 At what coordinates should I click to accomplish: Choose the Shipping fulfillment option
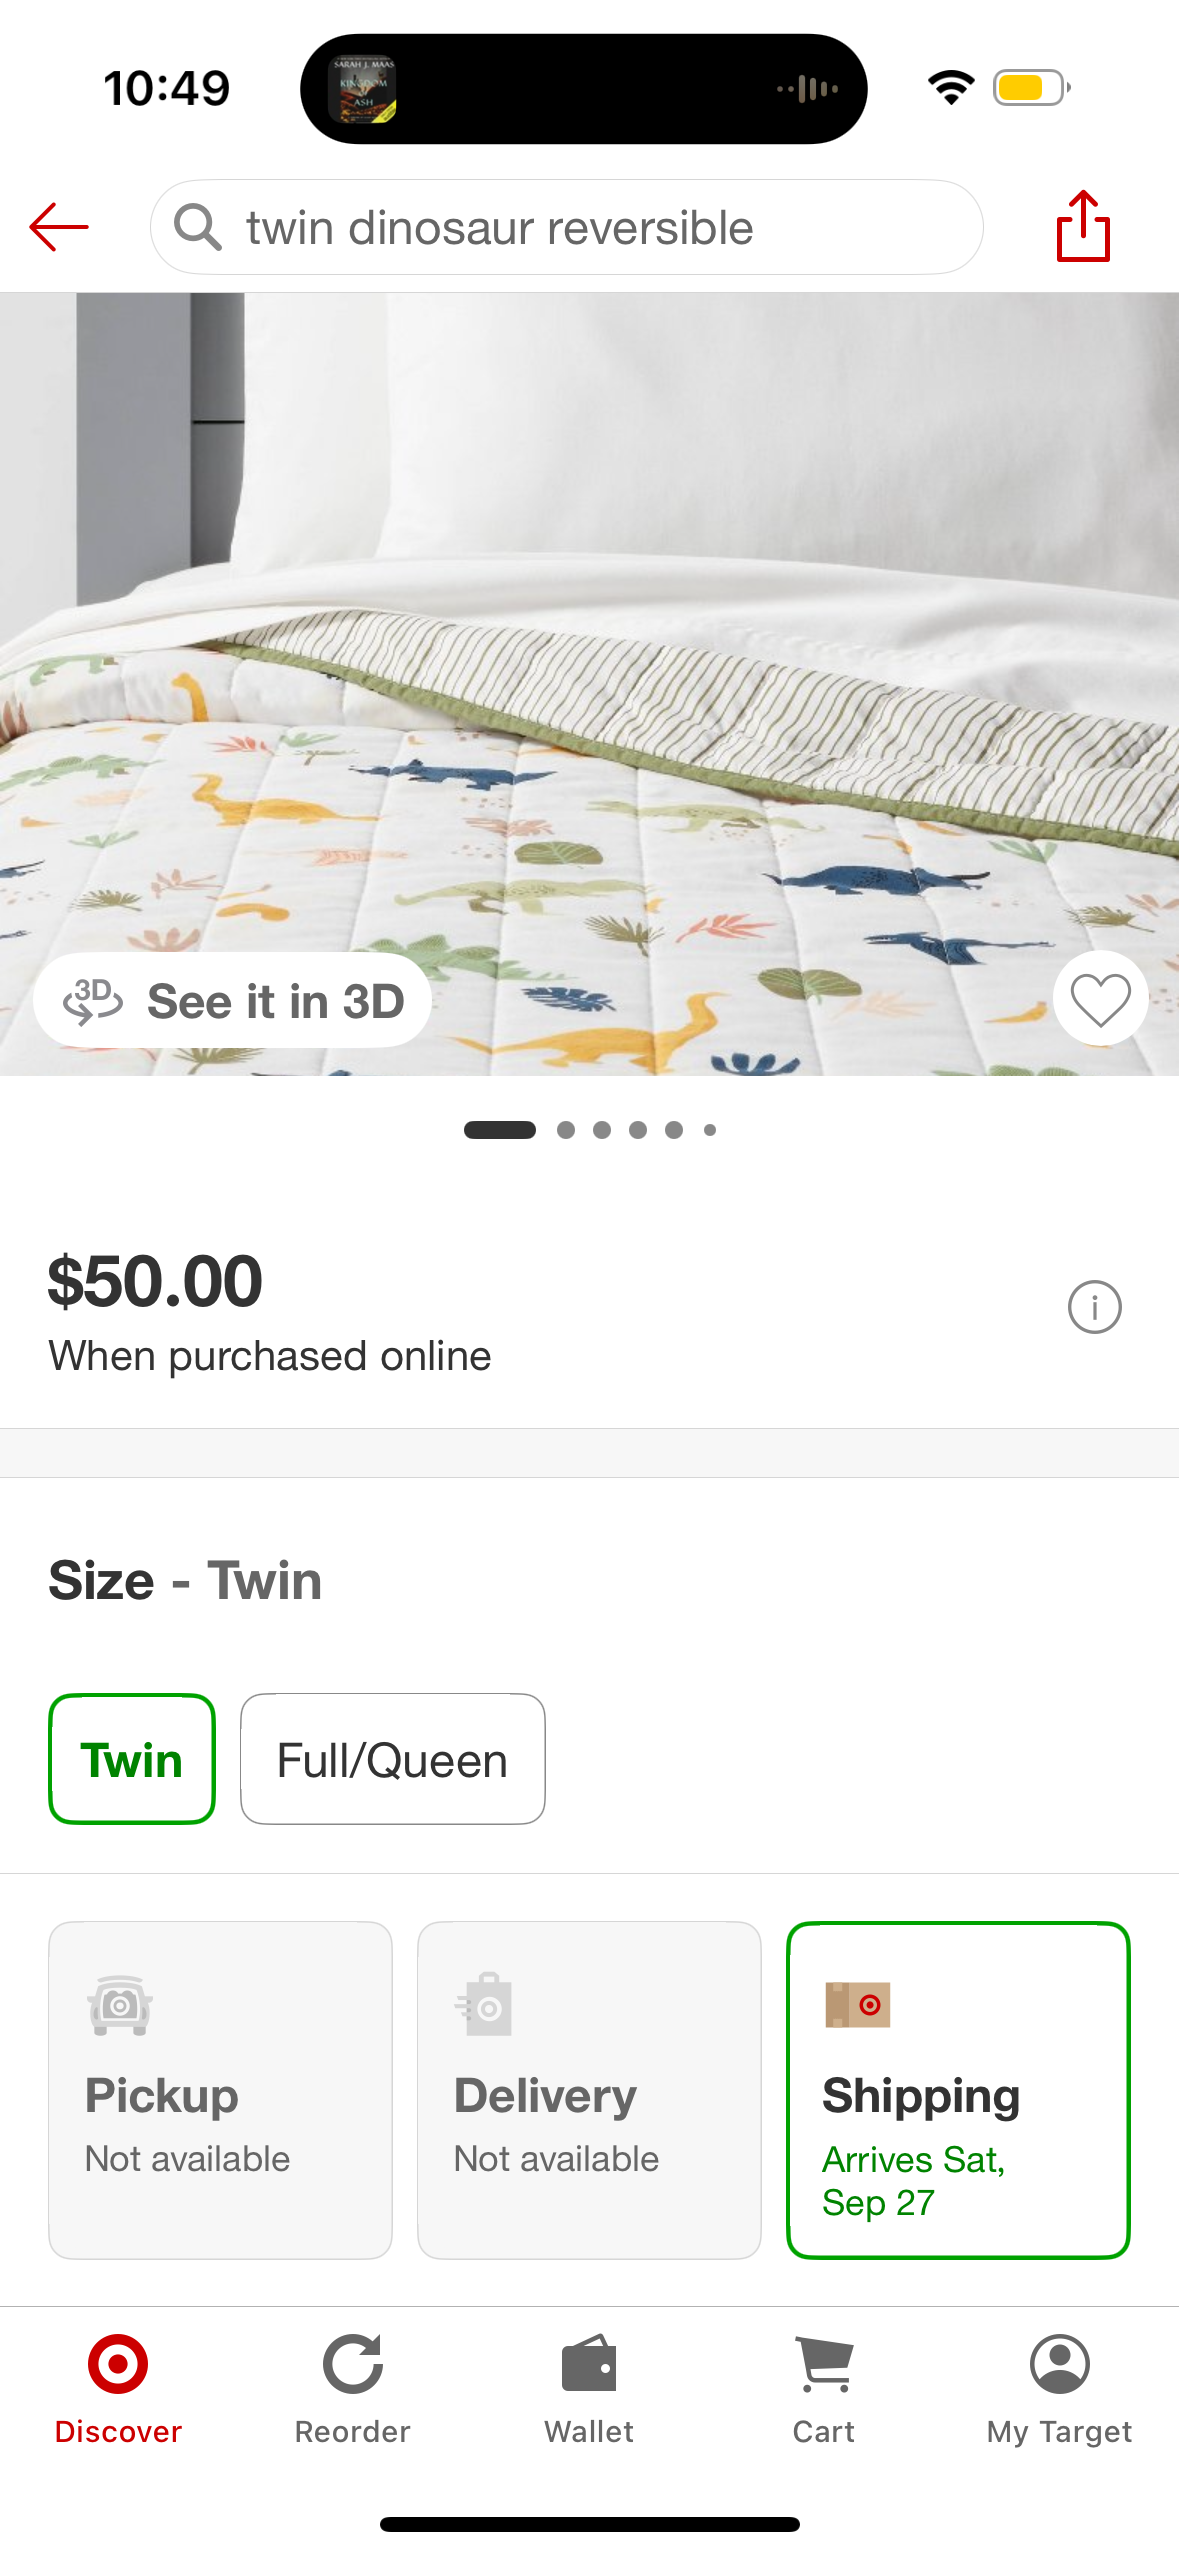pyautogui.click(x=958, y=2090)
